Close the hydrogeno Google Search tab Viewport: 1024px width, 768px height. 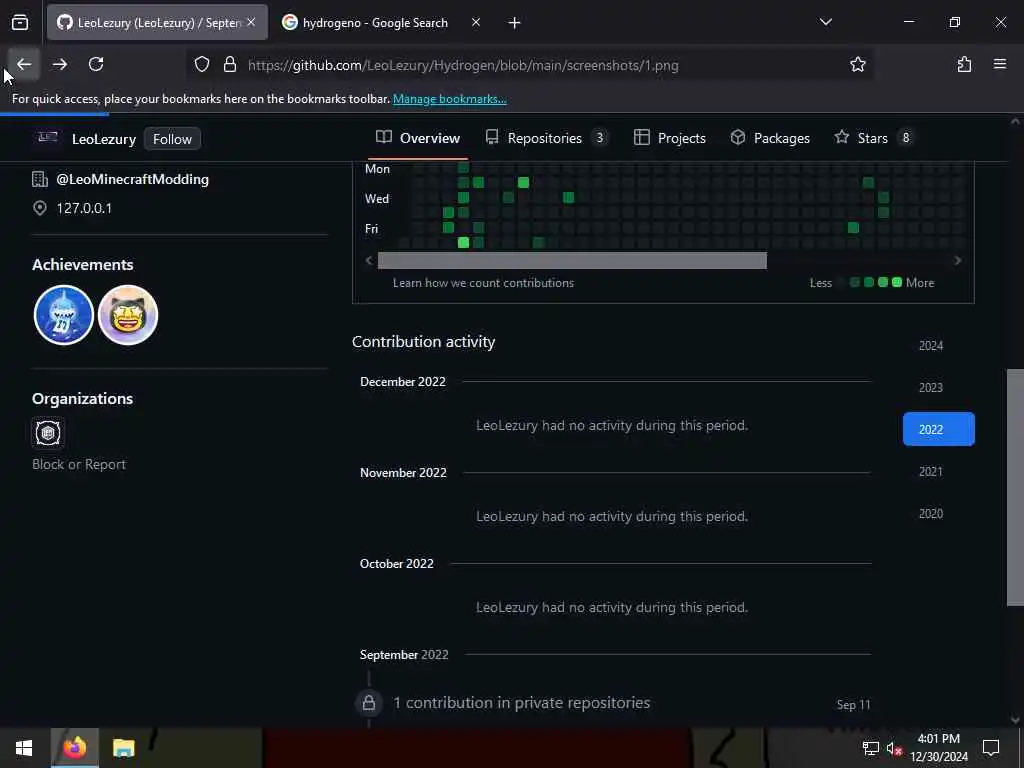476,22
